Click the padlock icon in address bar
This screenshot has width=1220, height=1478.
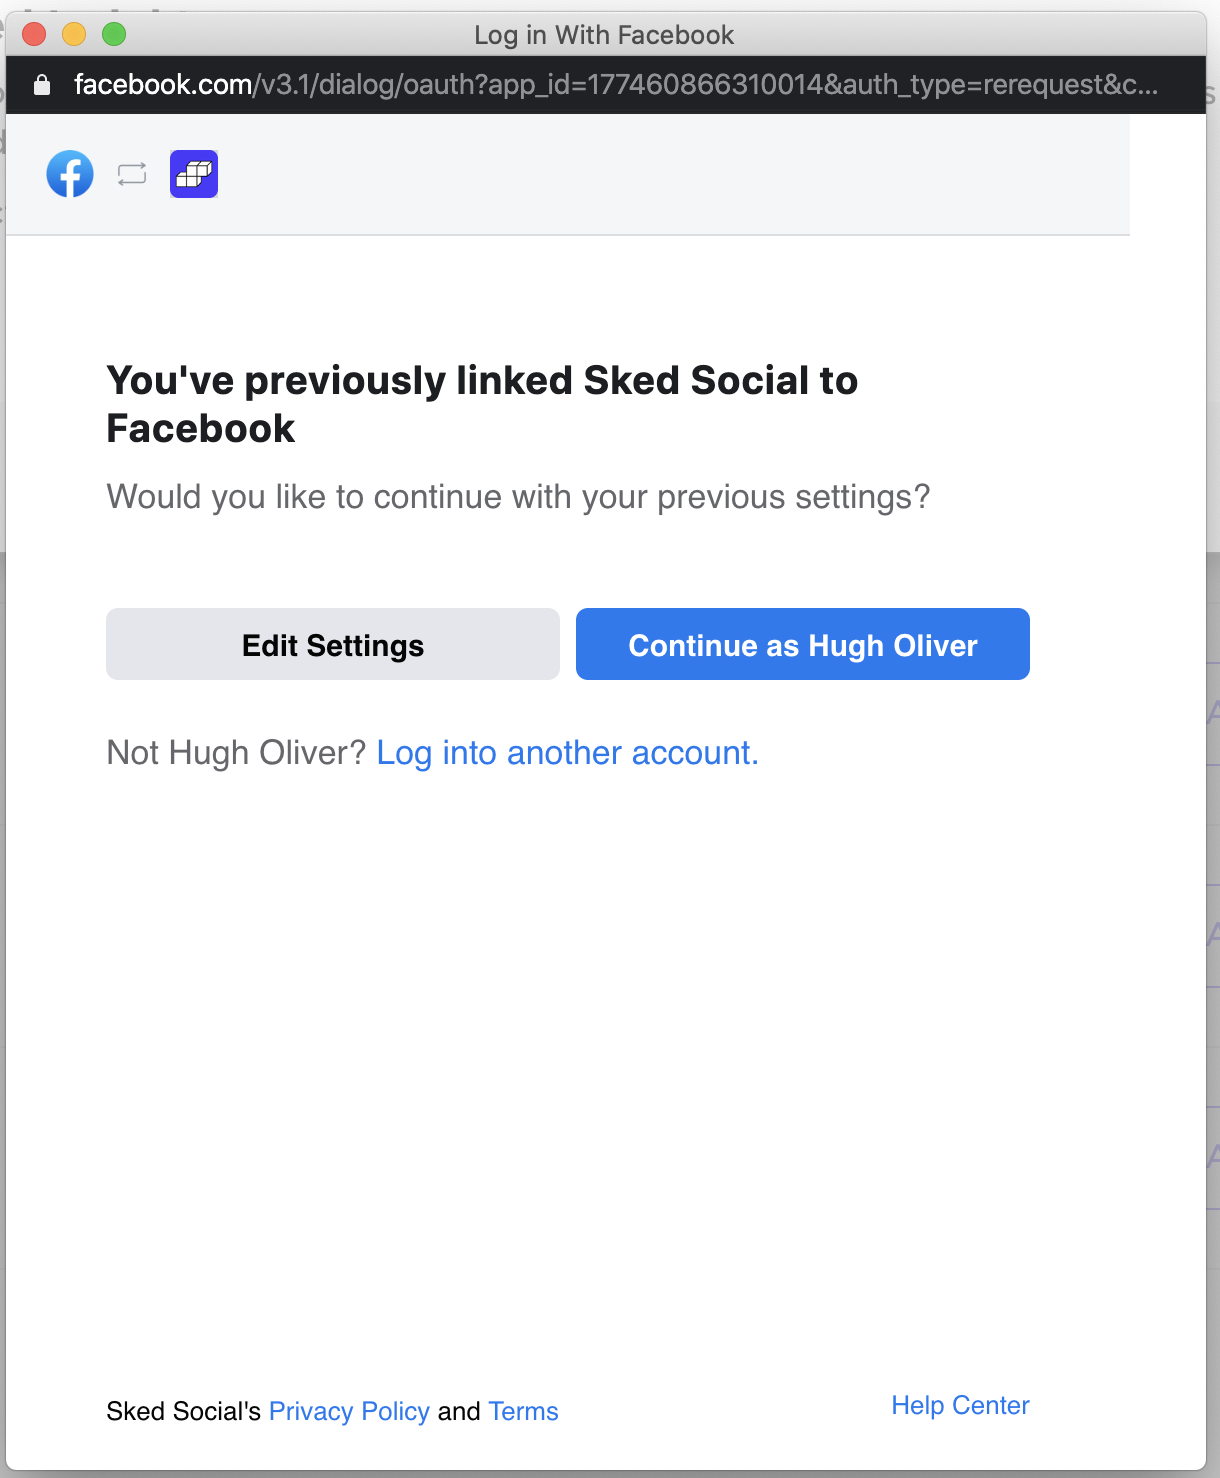[42, 85]
